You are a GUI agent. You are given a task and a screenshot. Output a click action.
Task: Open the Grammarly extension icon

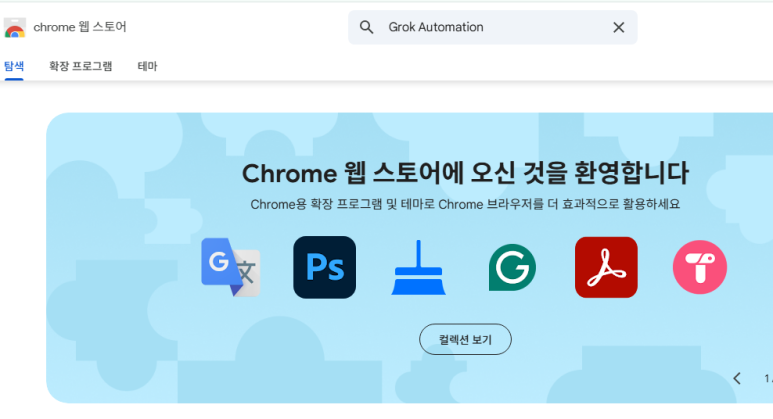tap(512, 267)
